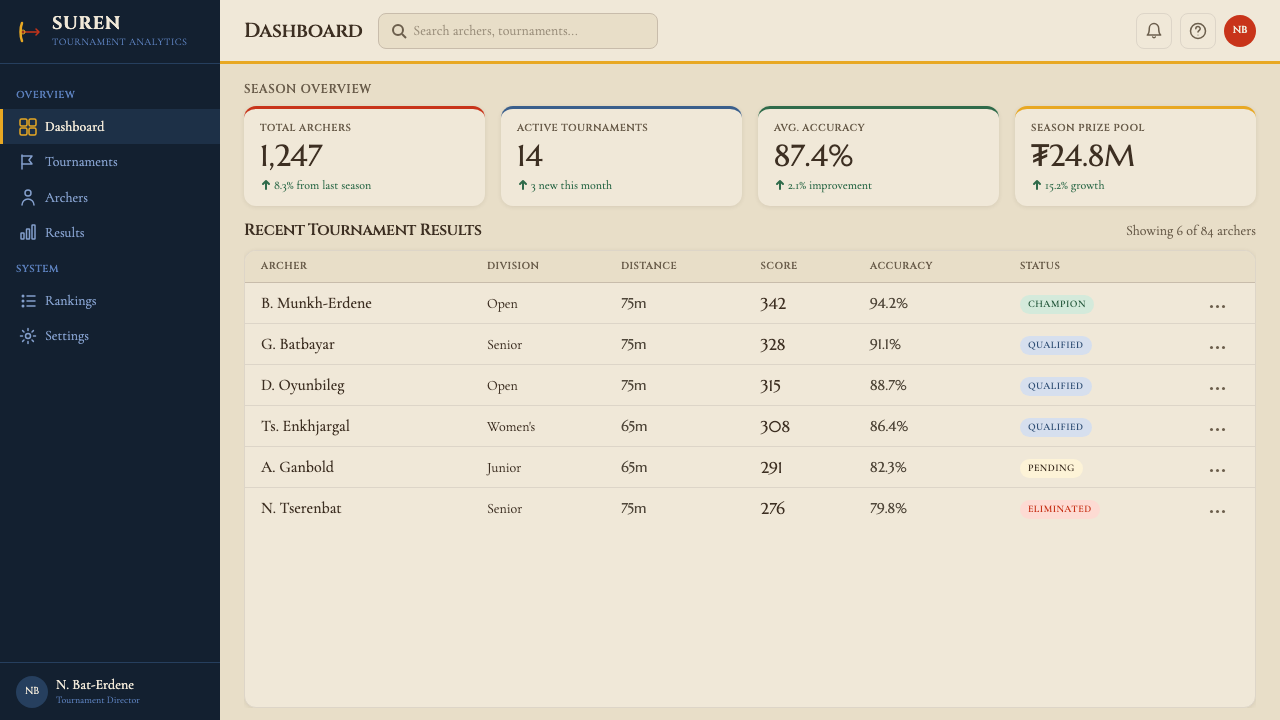The image size is (1280, 720).
Task: Click the Settings gear icon
Action: [x=28, y=336]
